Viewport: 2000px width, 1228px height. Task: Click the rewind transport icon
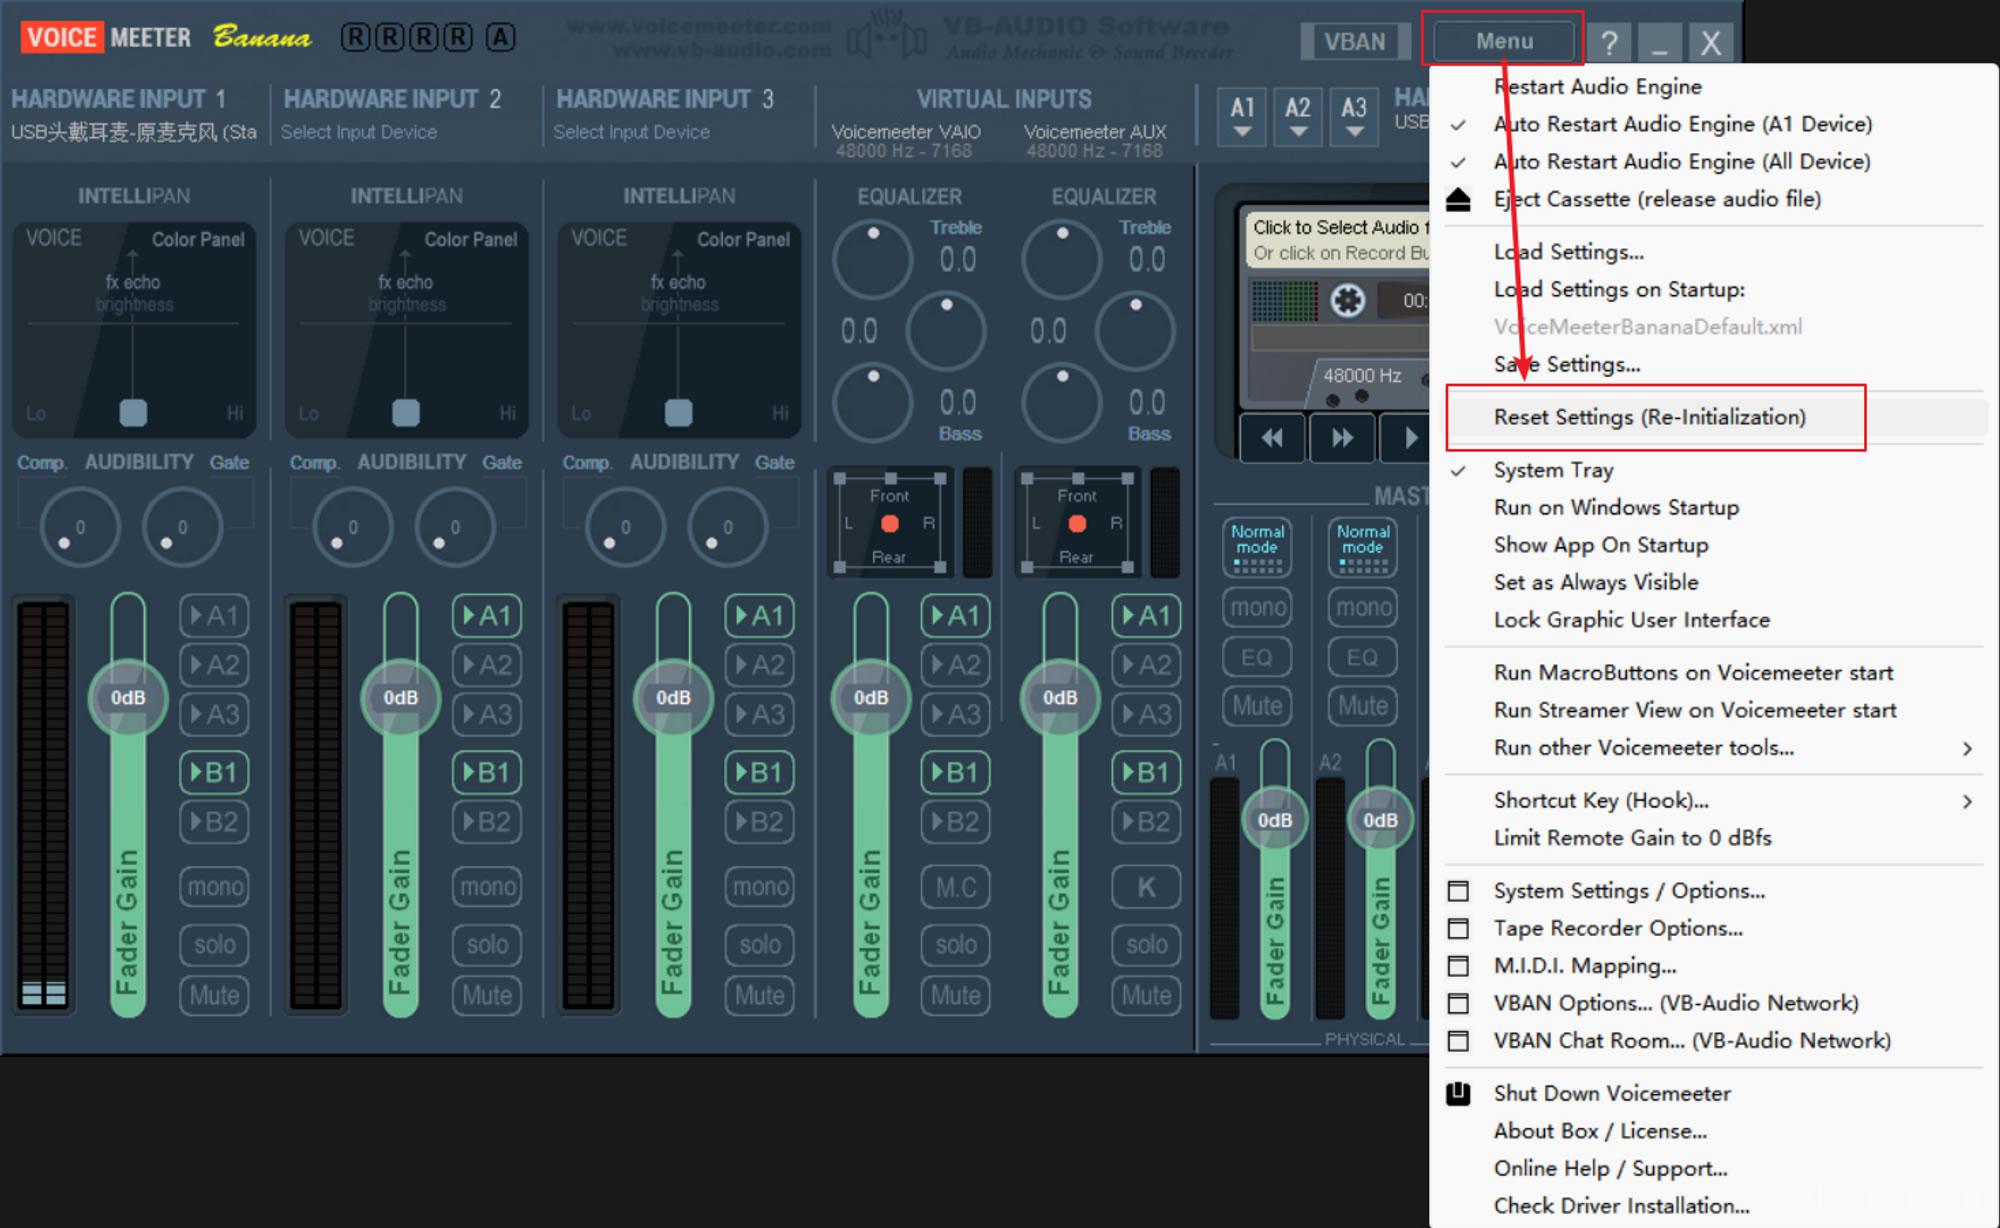pos(1271,437)
